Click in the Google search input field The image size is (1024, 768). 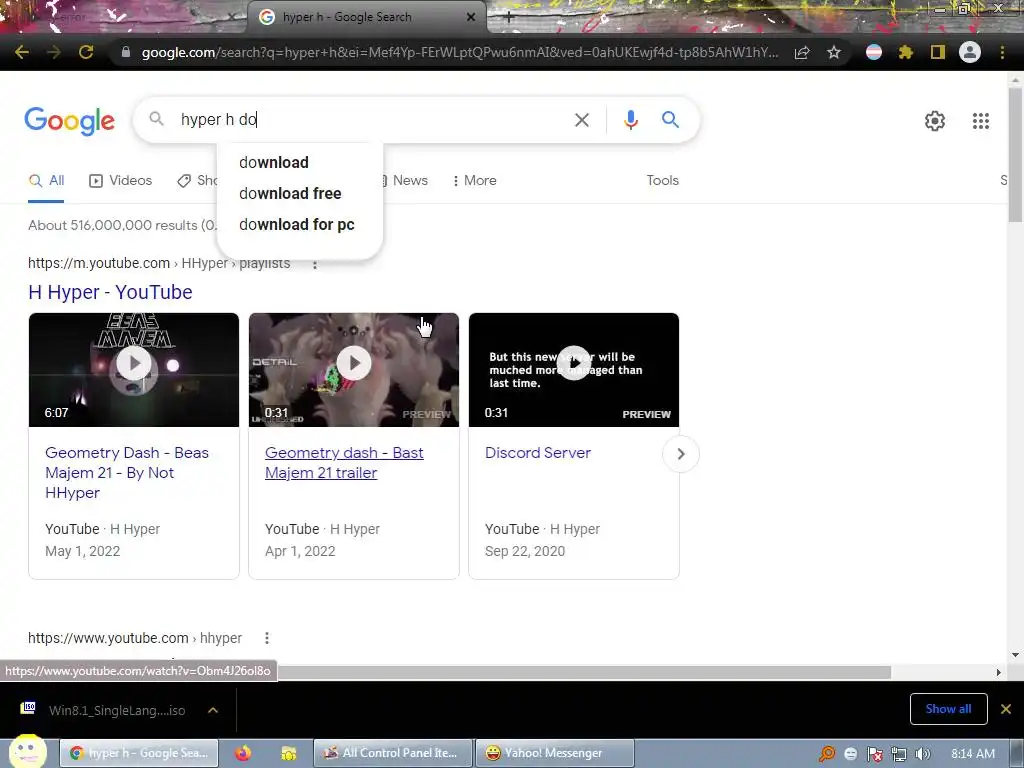point(372,120)
